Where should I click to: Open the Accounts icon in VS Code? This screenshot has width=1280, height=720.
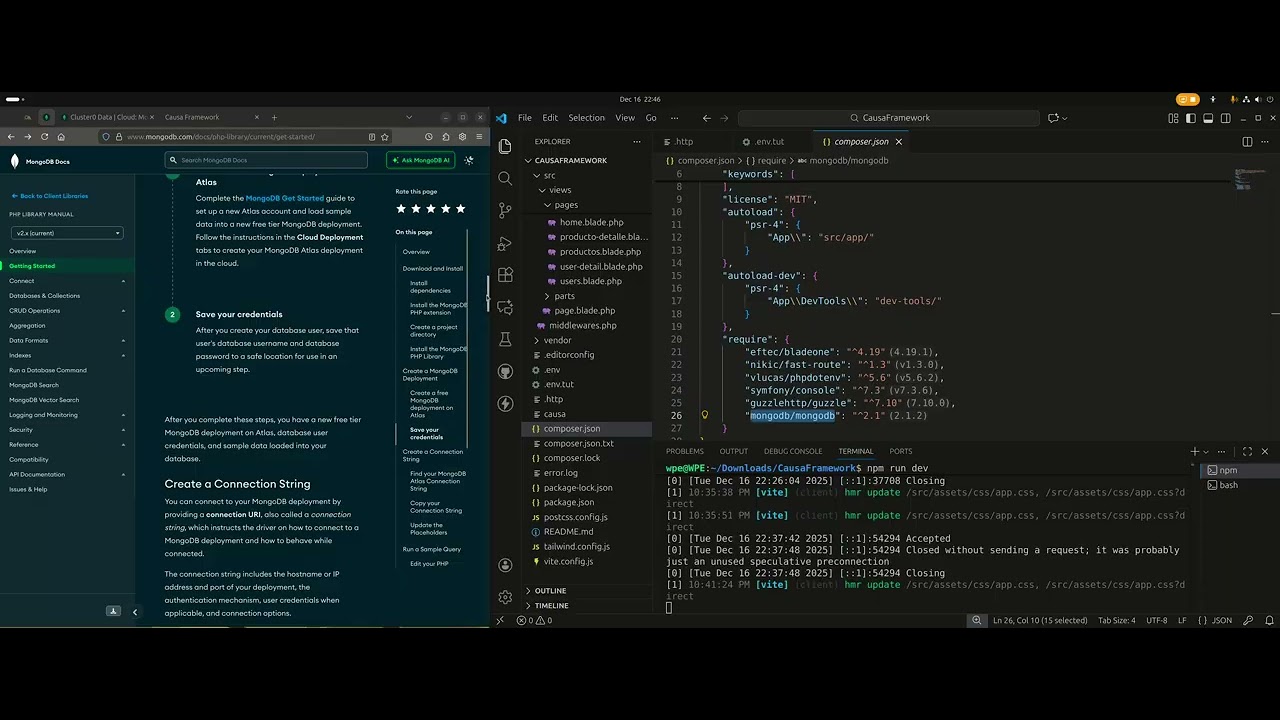pos(505,565)
